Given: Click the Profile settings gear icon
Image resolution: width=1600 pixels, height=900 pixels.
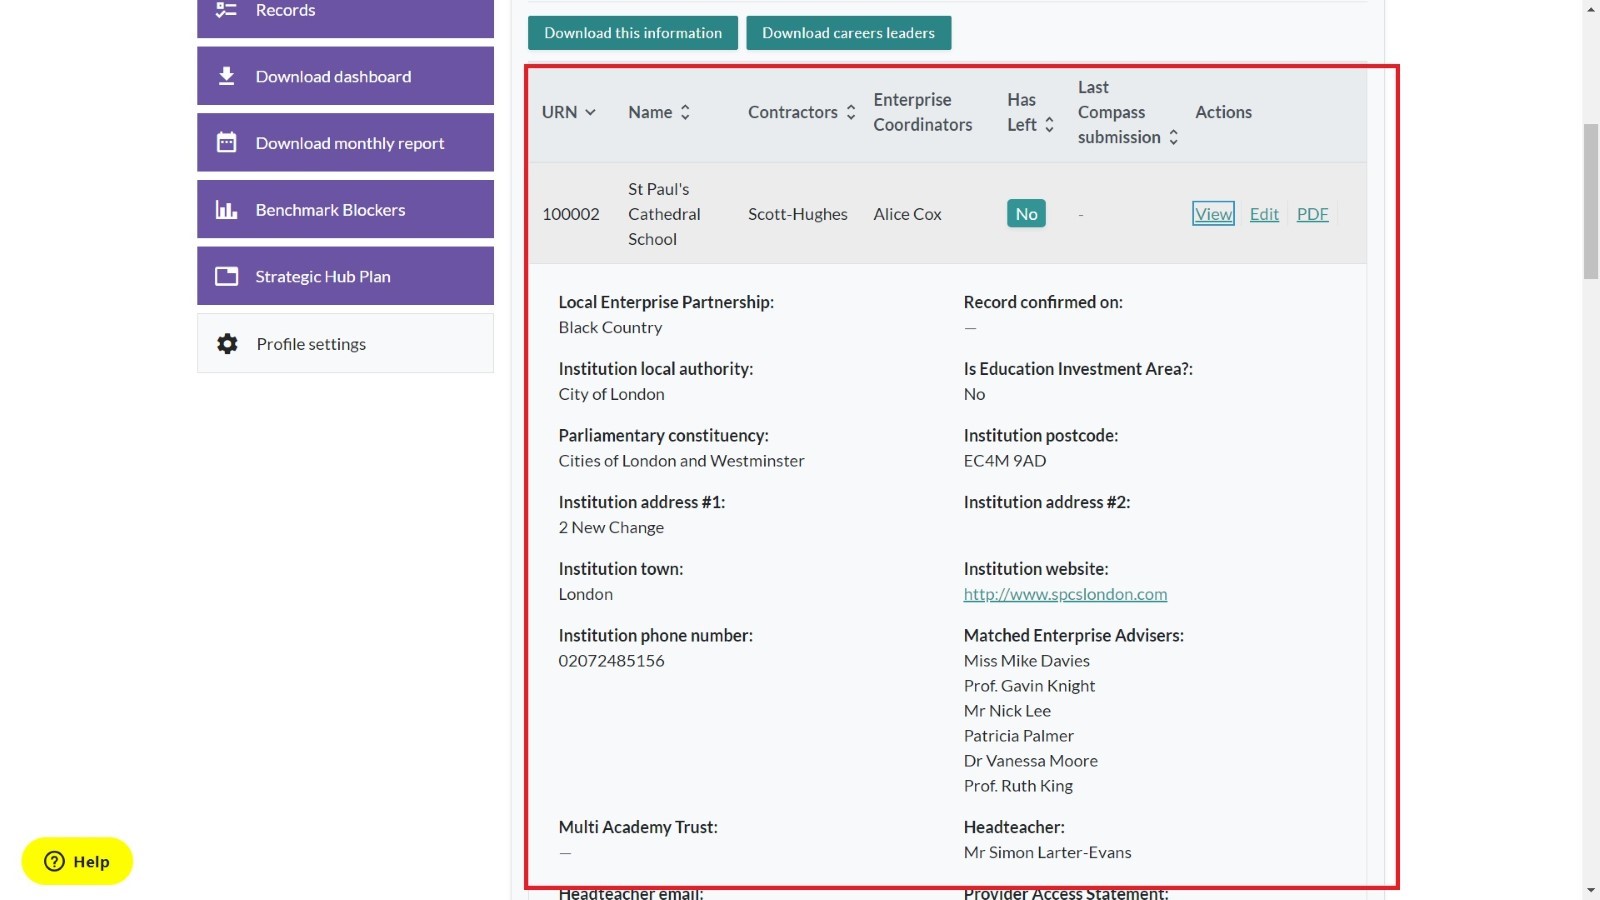Looking at the screenshot, I should tap(228, 344).
